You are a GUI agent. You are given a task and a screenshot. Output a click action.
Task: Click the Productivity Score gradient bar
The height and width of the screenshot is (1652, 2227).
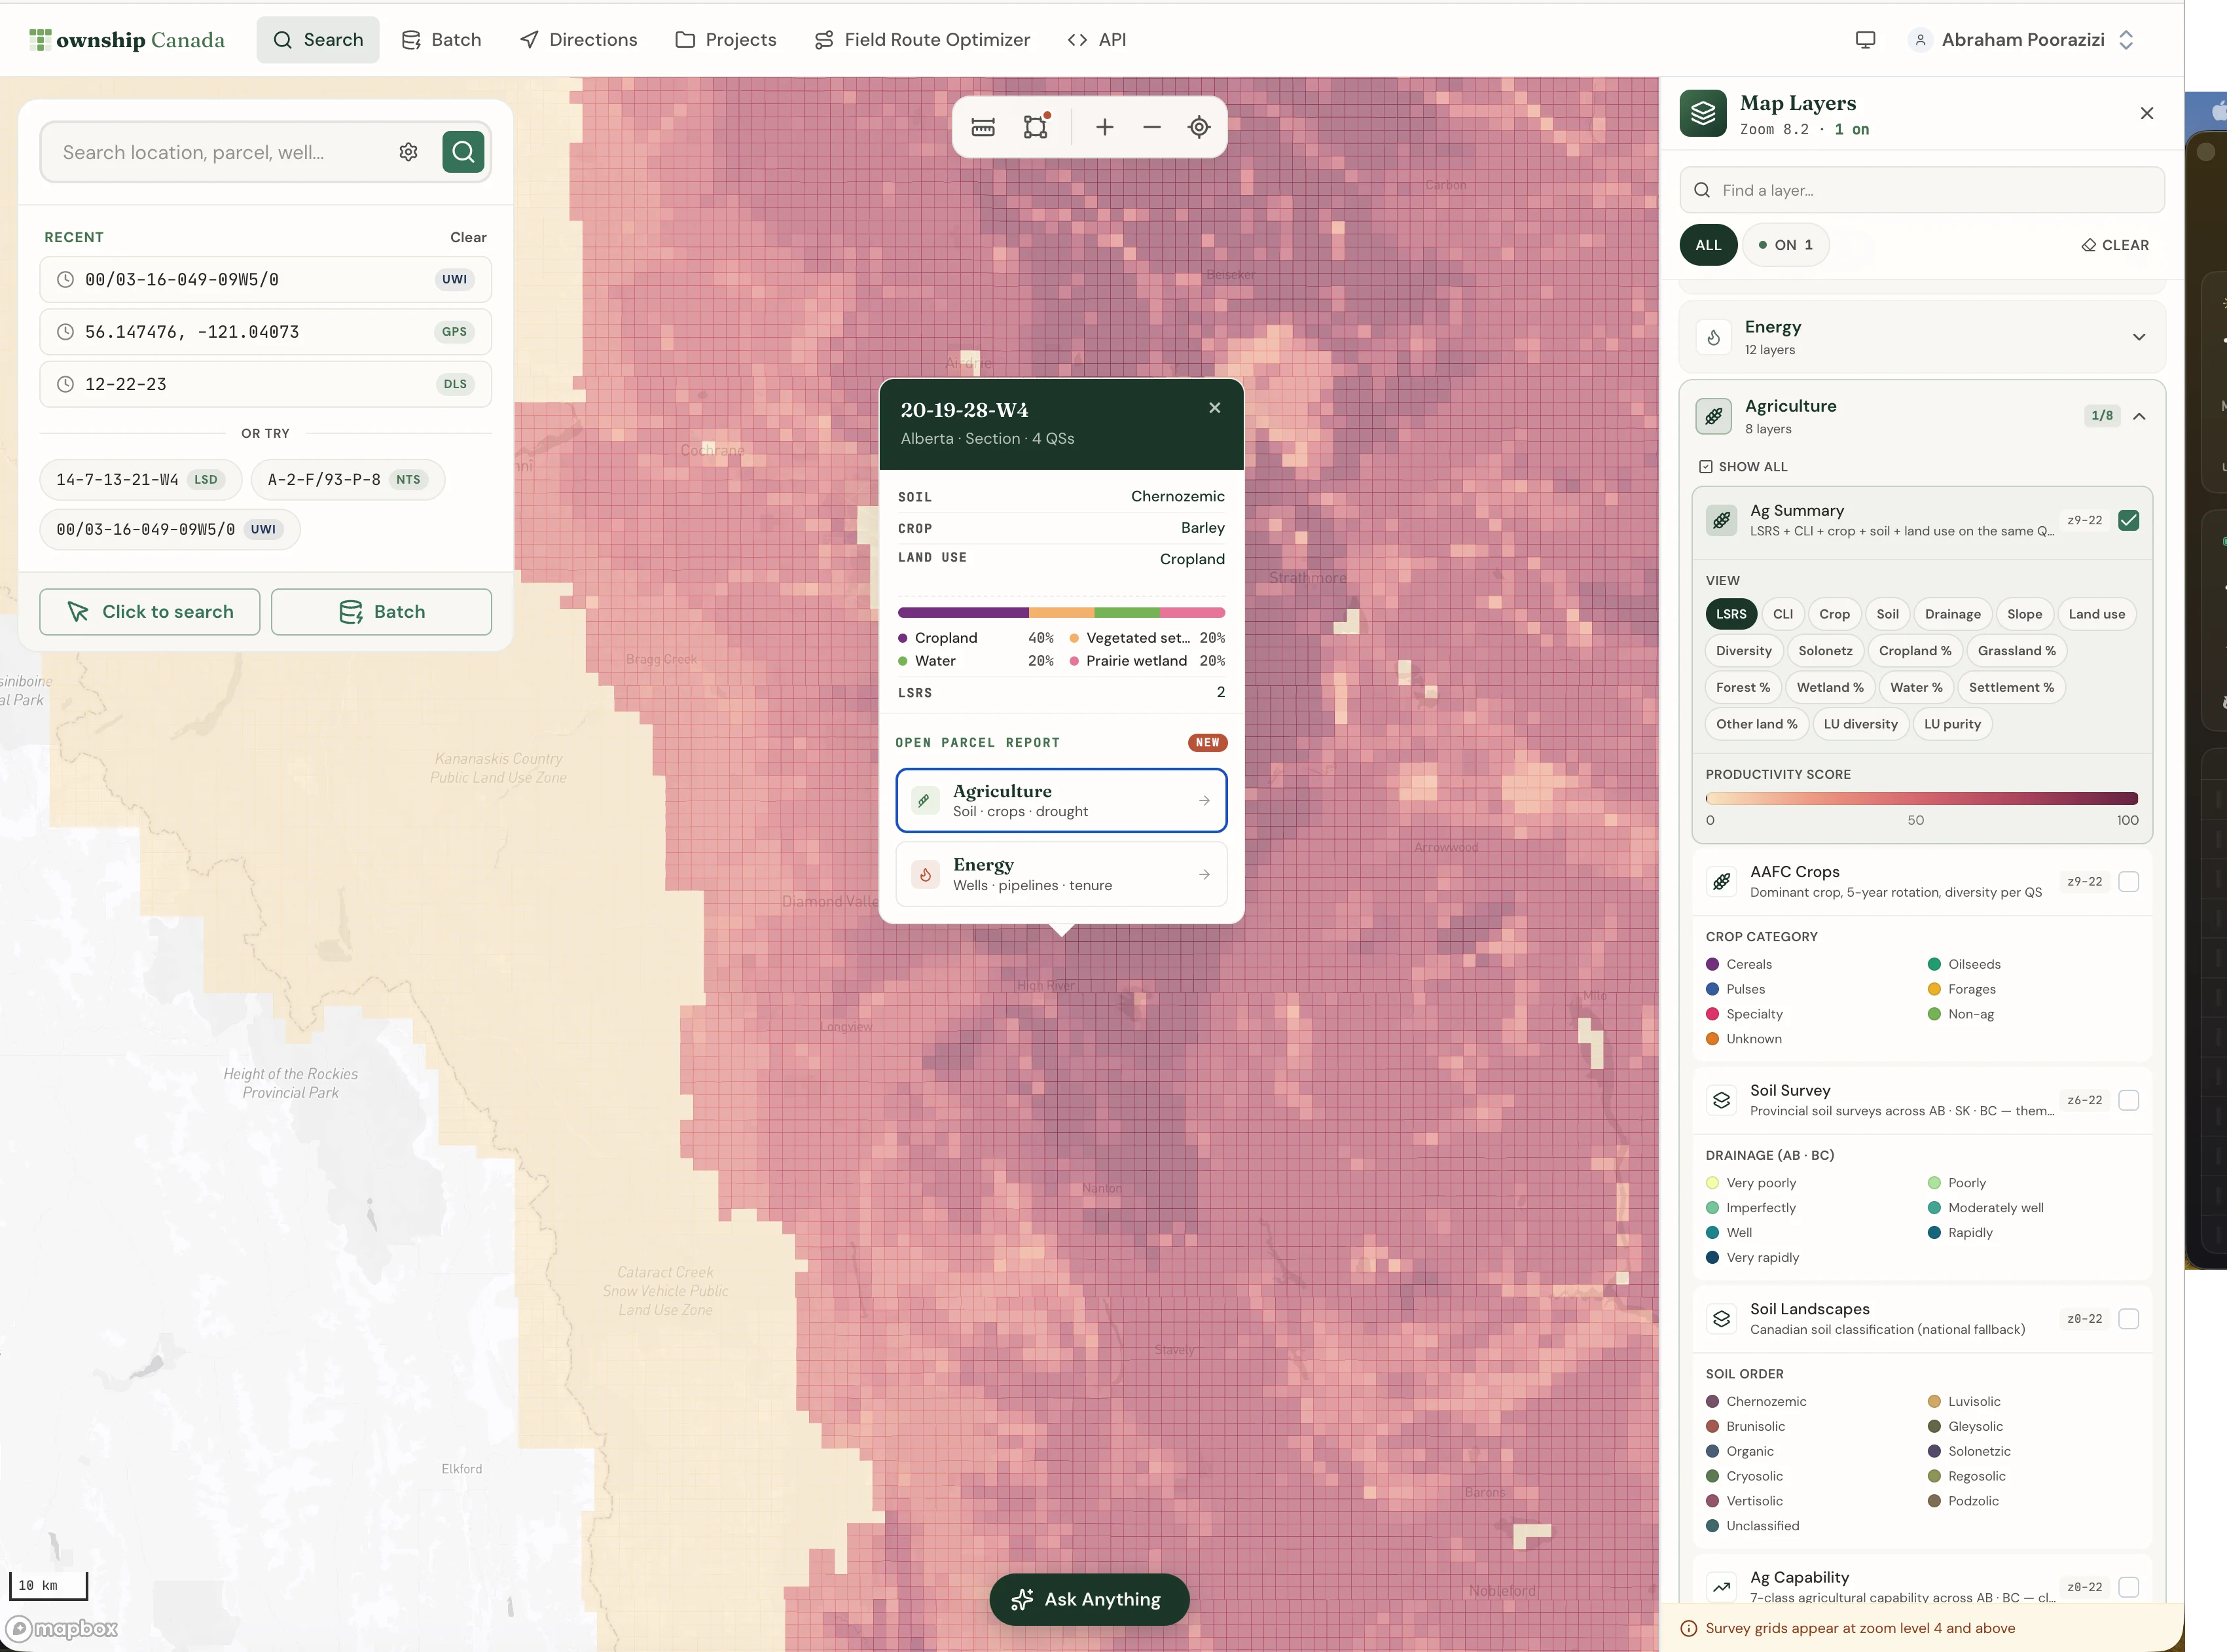coord(1921,798)
